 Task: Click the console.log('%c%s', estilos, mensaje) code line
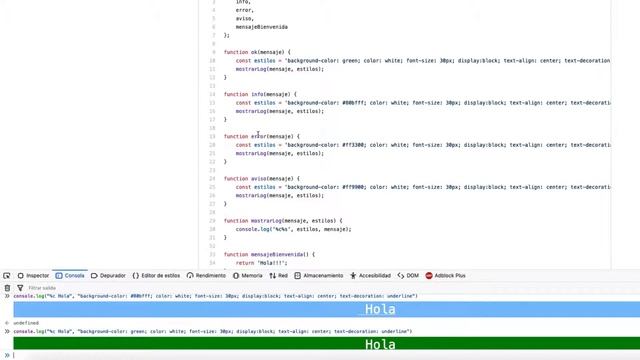point(293,229)
